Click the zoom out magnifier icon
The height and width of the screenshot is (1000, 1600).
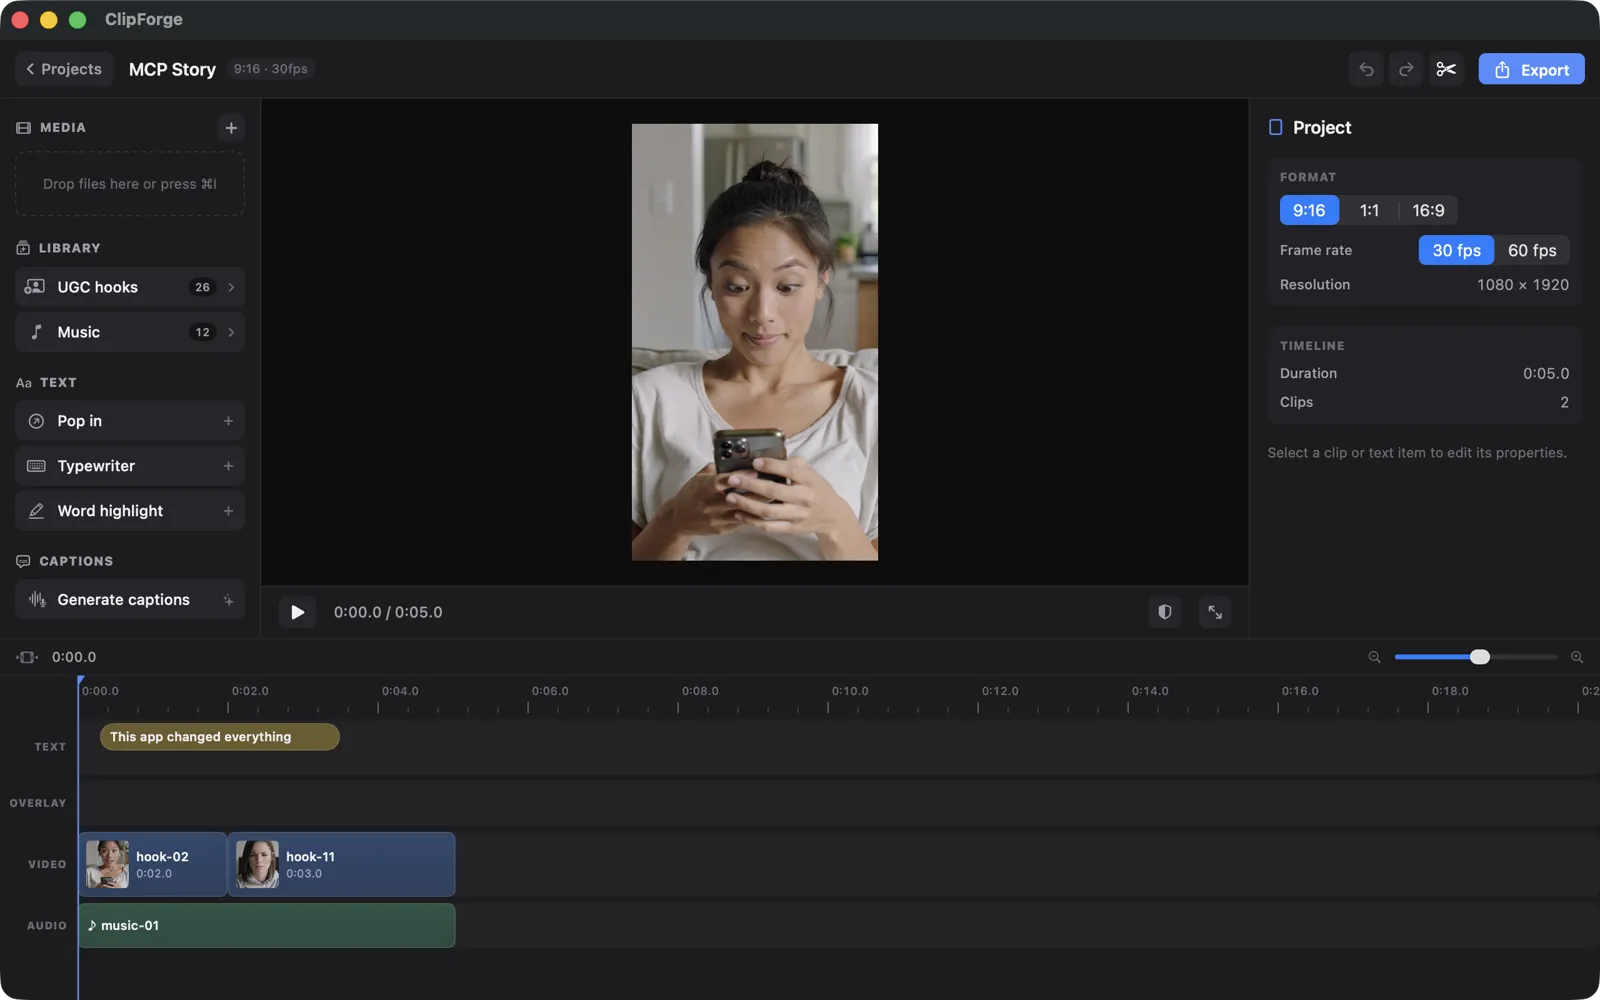1374,657
